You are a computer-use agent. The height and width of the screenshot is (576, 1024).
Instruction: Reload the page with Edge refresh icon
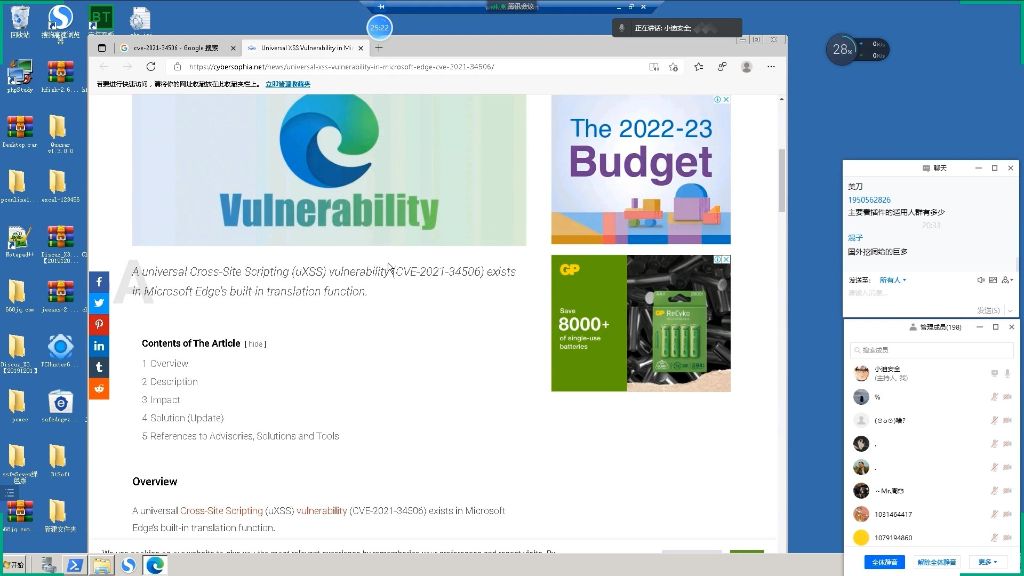coord(151,67)
